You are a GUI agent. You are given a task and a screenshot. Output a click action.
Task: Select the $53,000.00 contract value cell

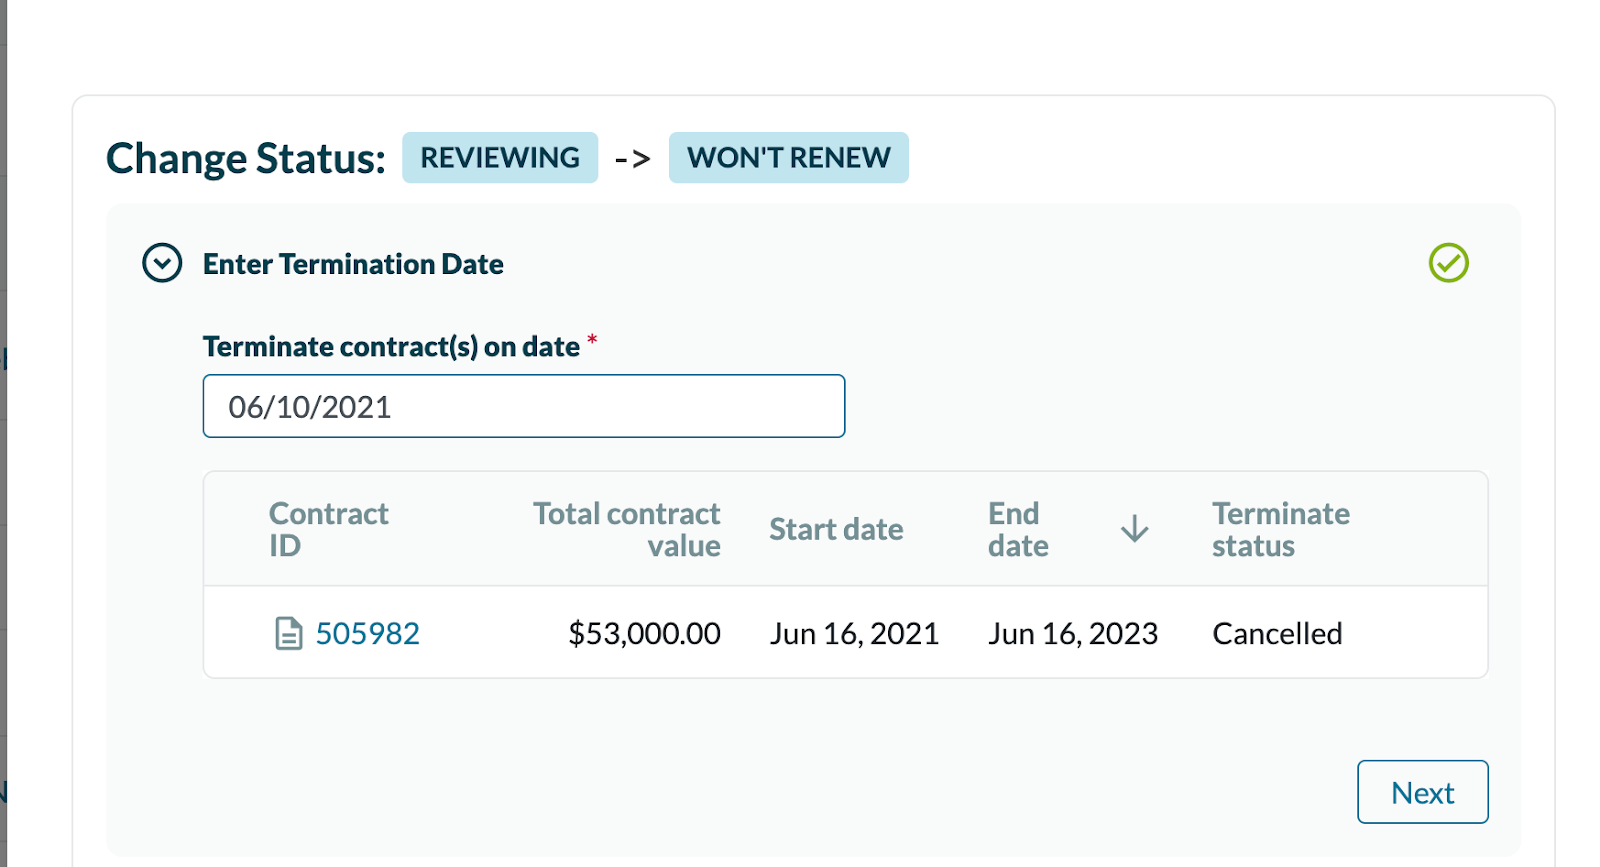644,634
